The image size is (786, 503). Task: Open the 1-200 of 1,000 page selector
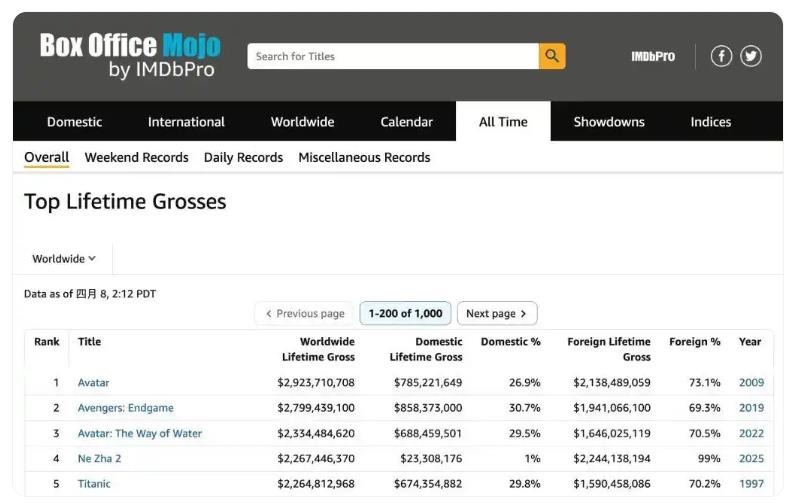[405, 313]
